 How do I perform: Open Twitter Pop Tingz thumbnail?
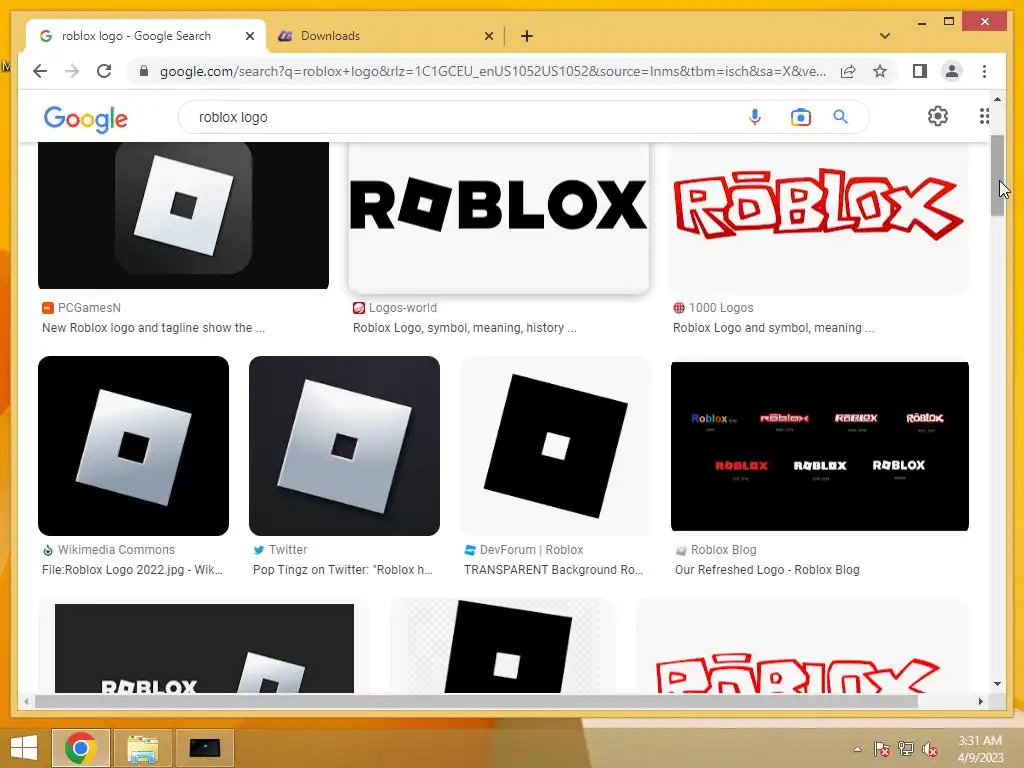tap(344, 445)
